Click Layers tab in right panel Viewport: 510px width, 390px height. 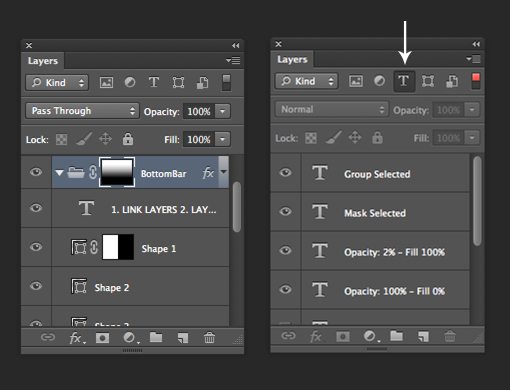[x=292, y=59]
